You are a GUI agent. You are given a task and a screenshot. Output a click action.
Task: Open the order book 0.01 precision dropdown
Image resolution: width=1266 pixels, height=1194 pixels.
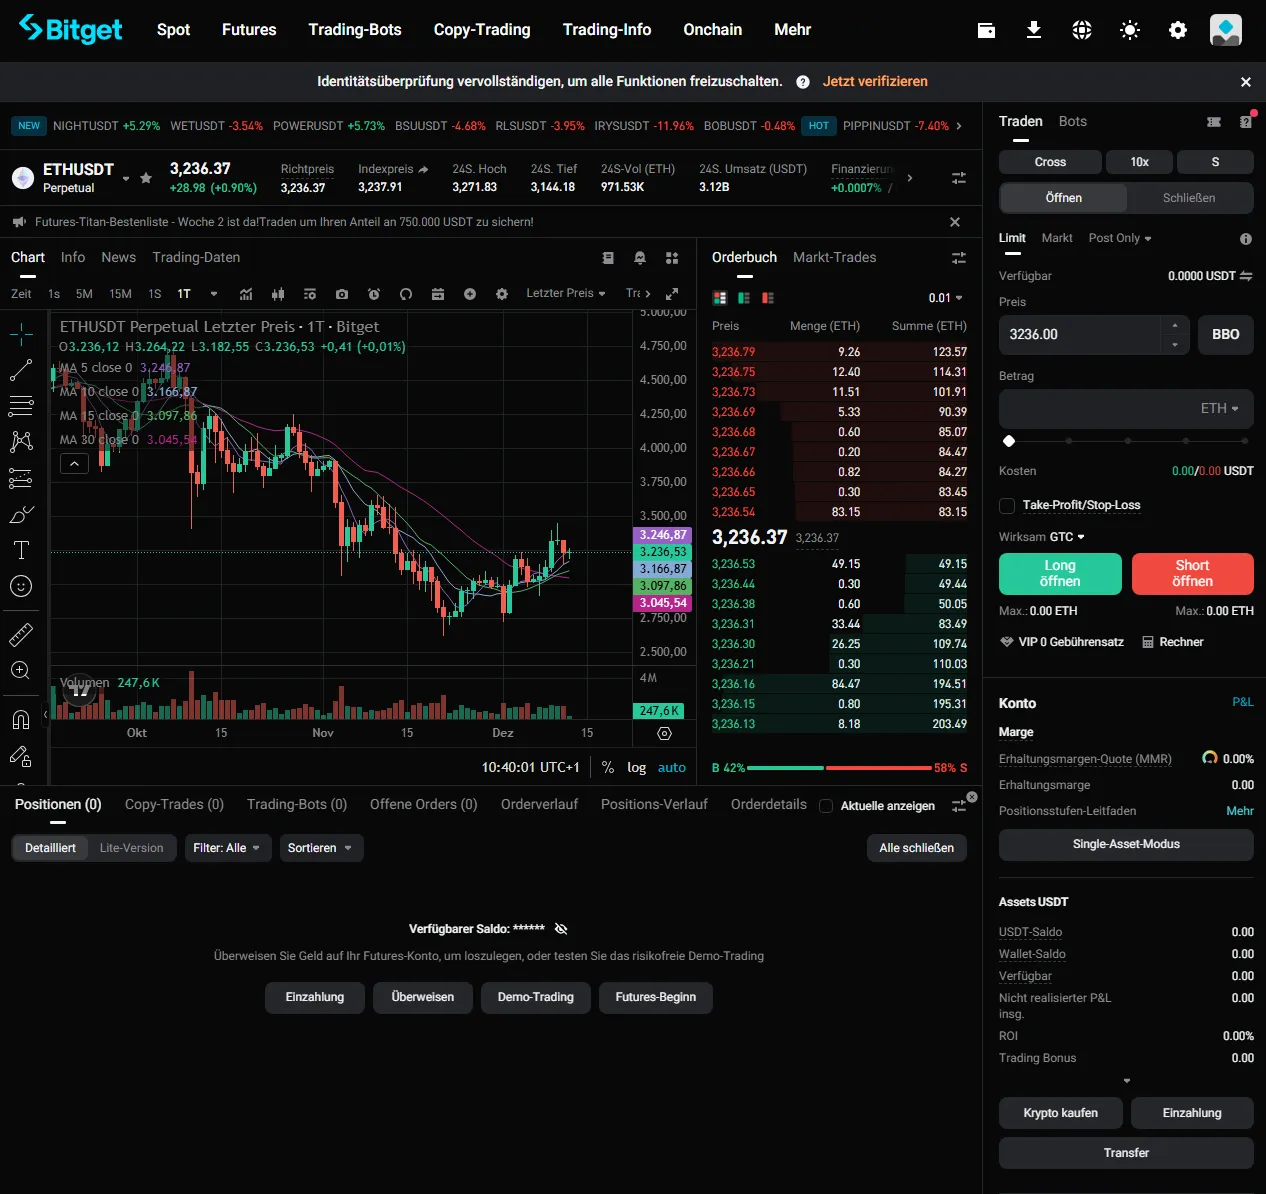945,298
